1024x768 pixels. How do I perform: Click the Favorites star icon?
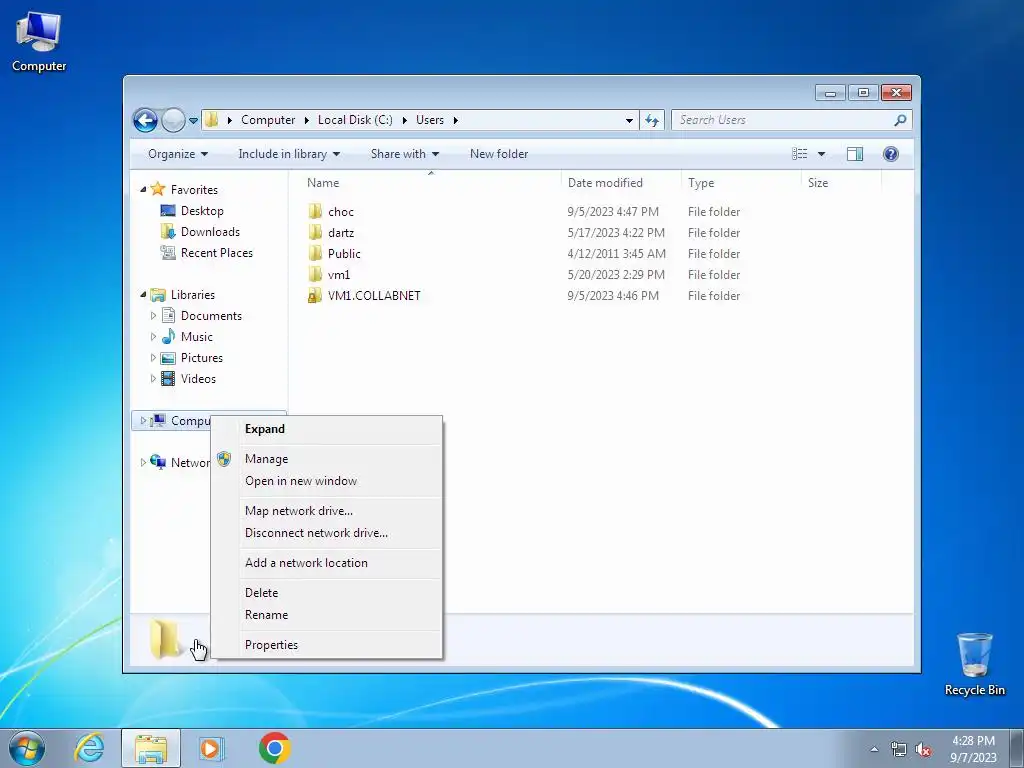click(158, 189)
